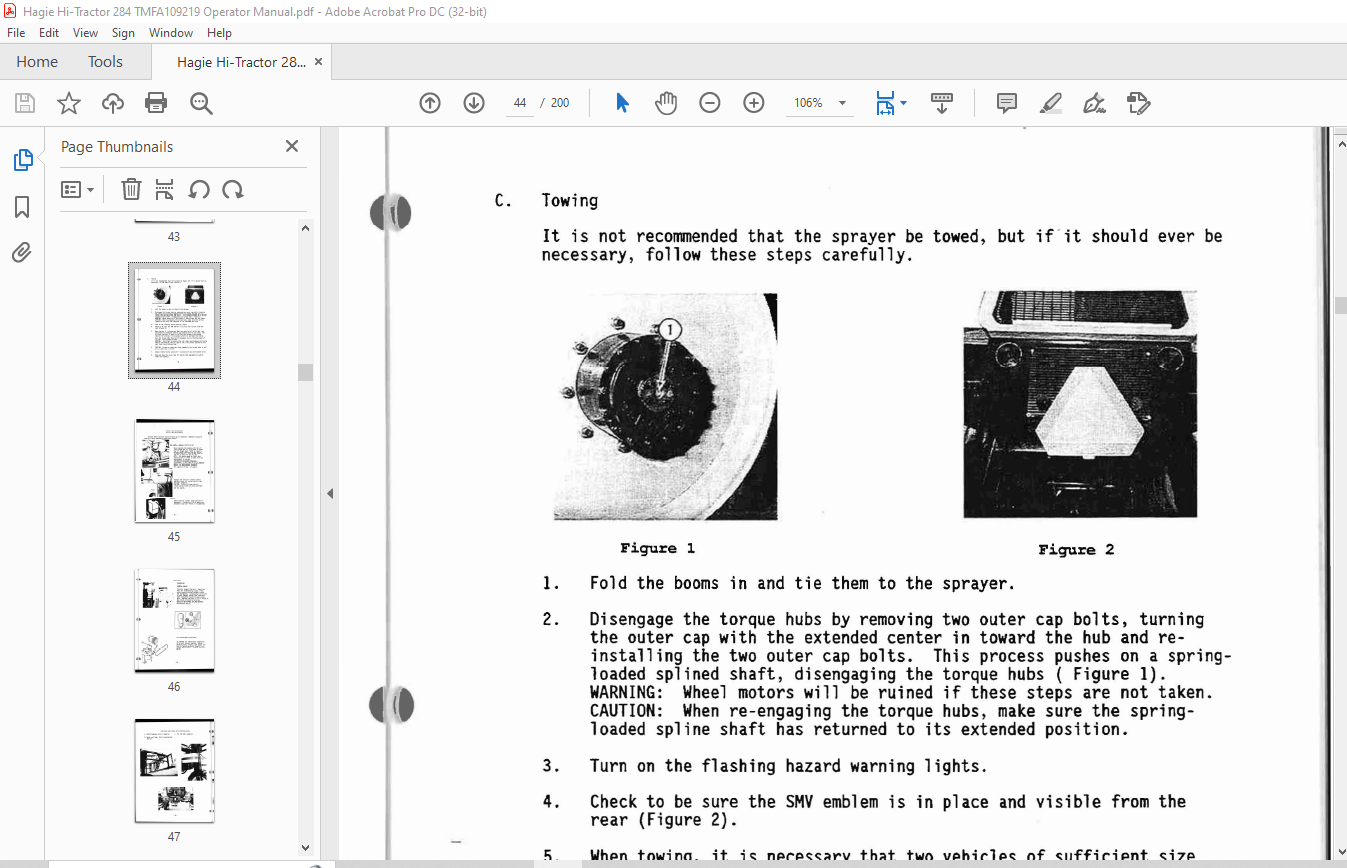1347x868 pixels.
Task: Open the File menu
Action: coord(16,33)
